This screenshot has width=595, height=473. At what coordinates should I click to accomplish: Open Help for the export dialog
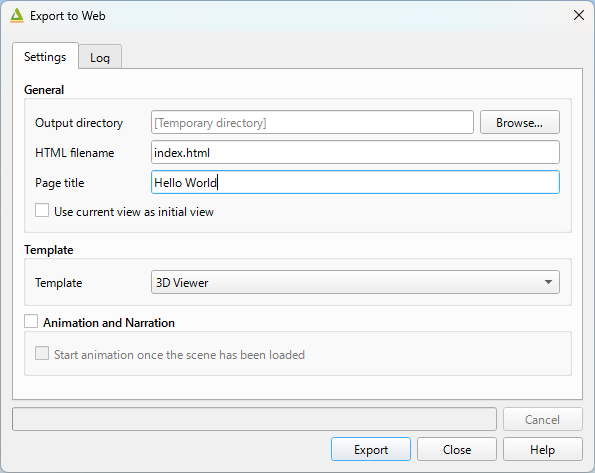(543, 449)
